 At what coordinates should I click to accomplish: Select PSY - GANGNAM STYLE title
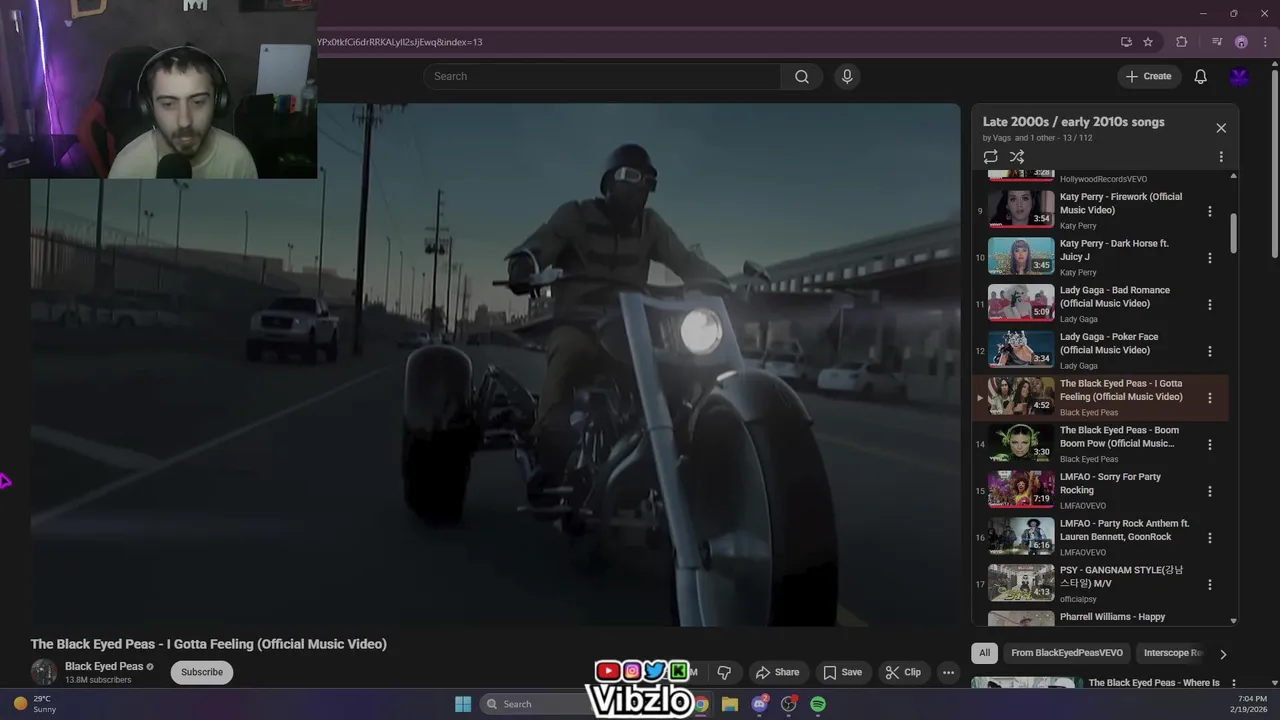click(1121, 577)
